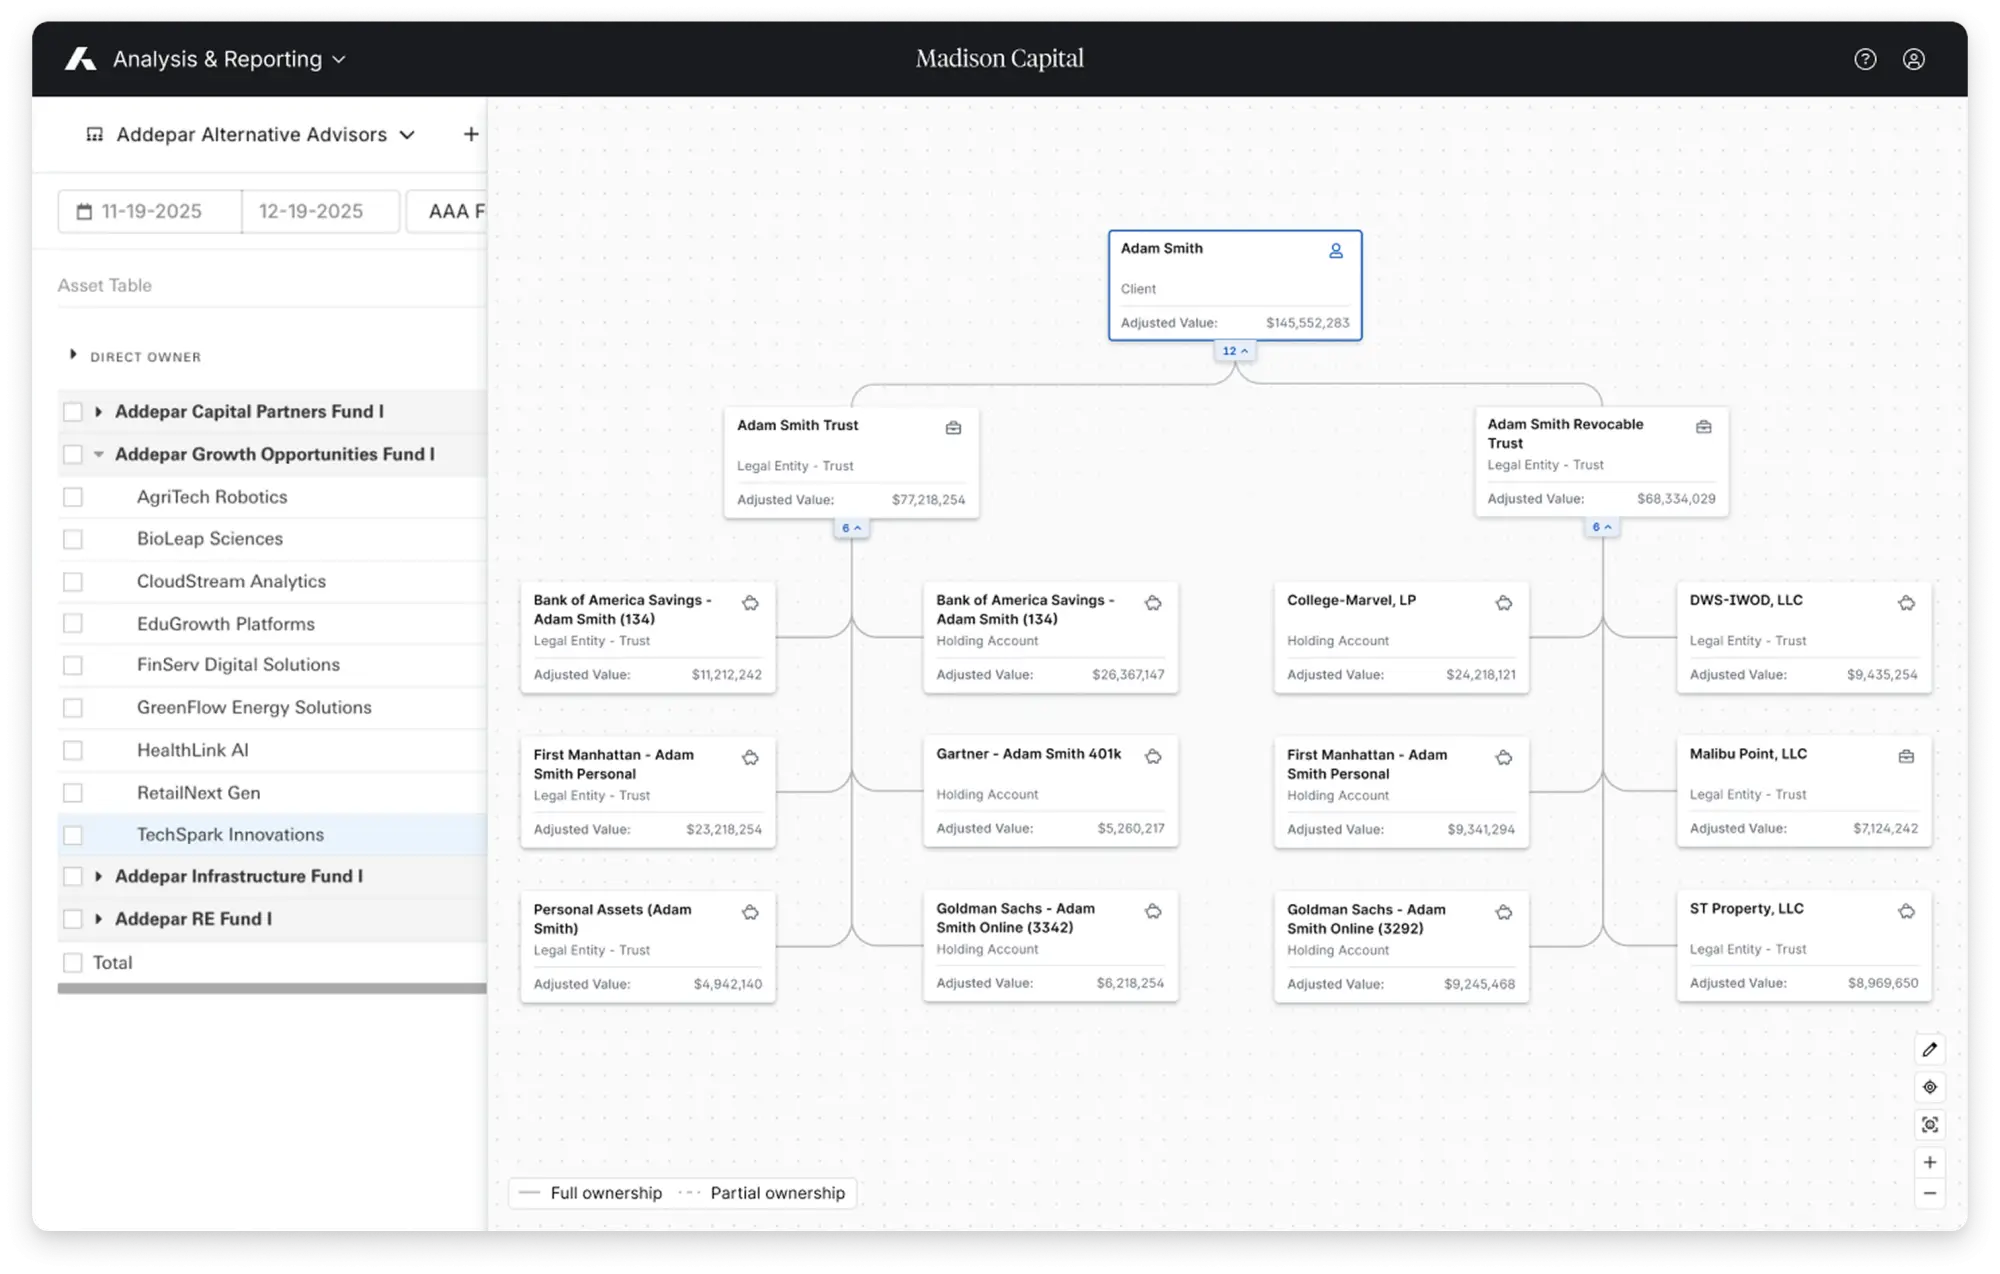The image size is (2000, 1274).
Task: Select GreenFlow Energy Solutions row
Action: coord(272,708)
